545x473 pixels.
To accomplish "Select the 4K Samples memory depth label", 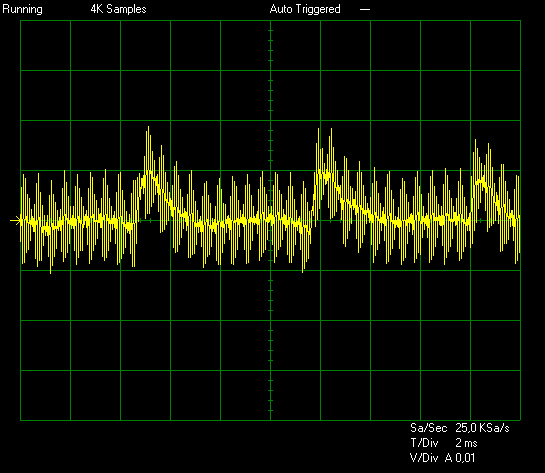I will pyautogui.click(x=119, y=9).
